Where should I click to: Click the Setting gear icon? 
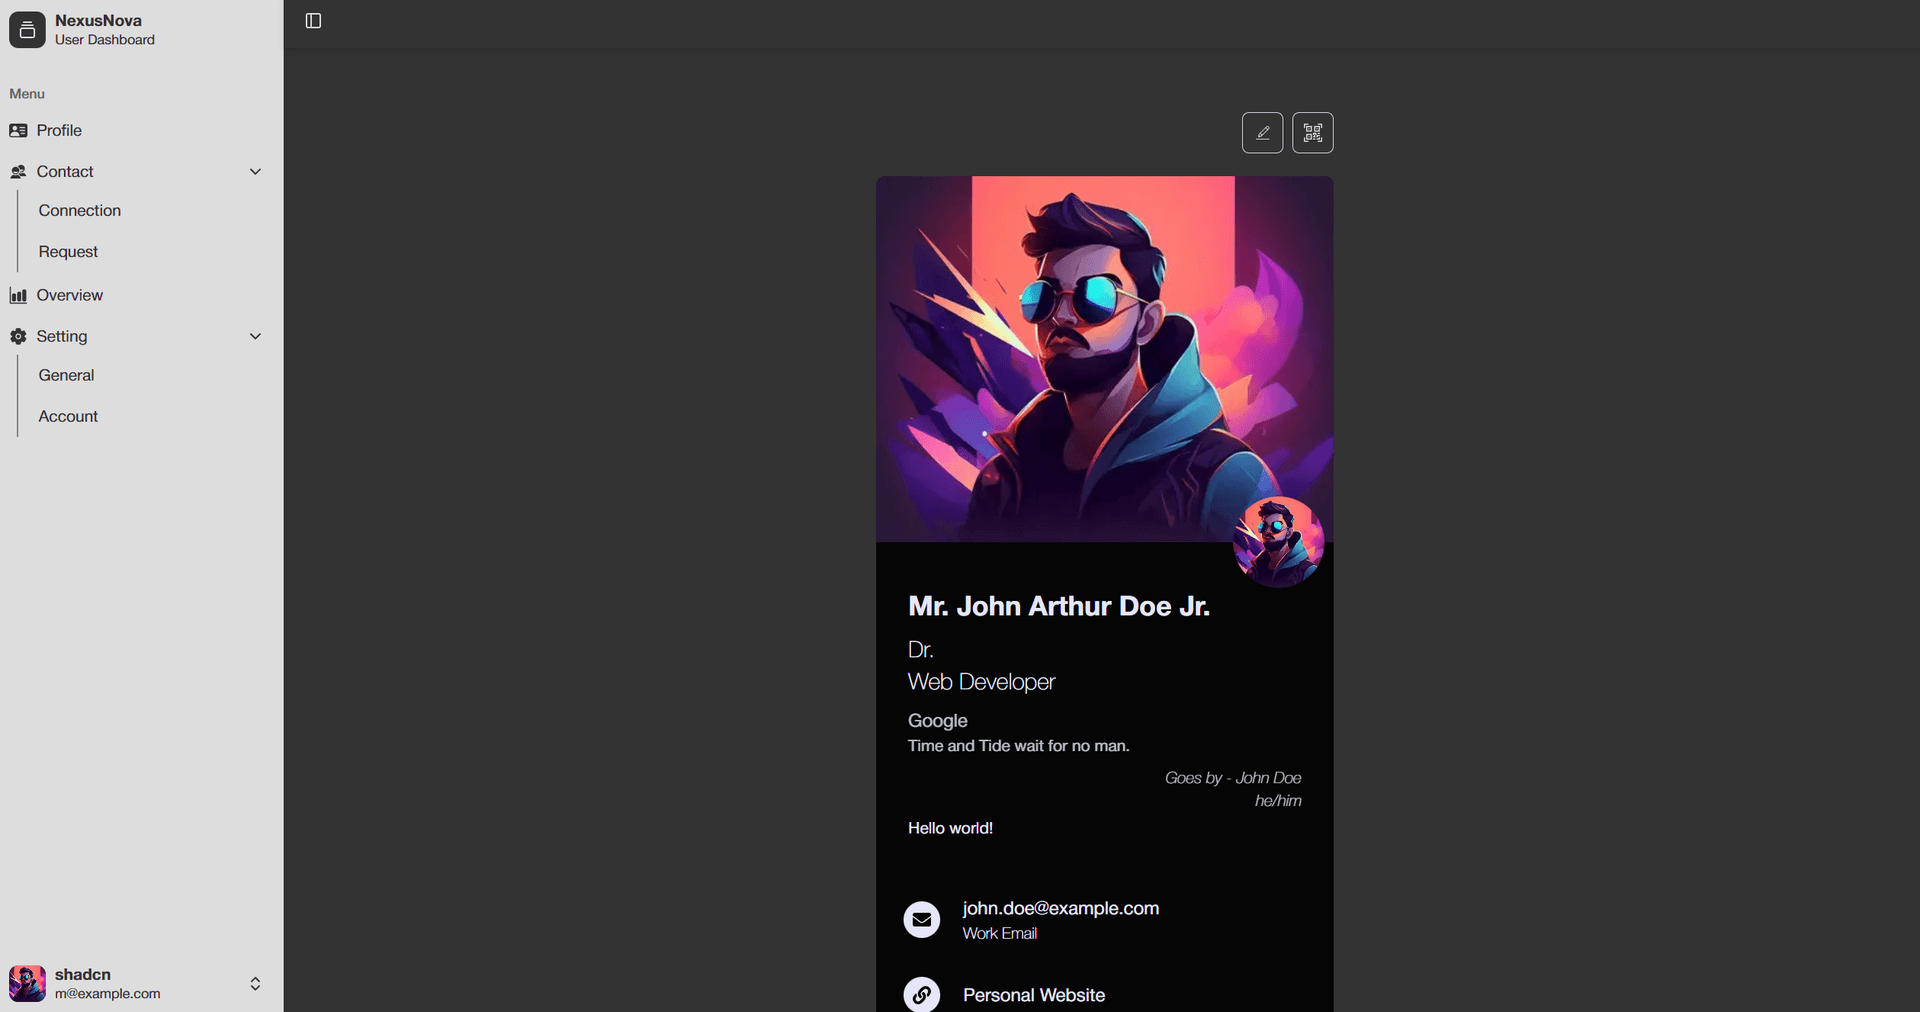(18, 337)
